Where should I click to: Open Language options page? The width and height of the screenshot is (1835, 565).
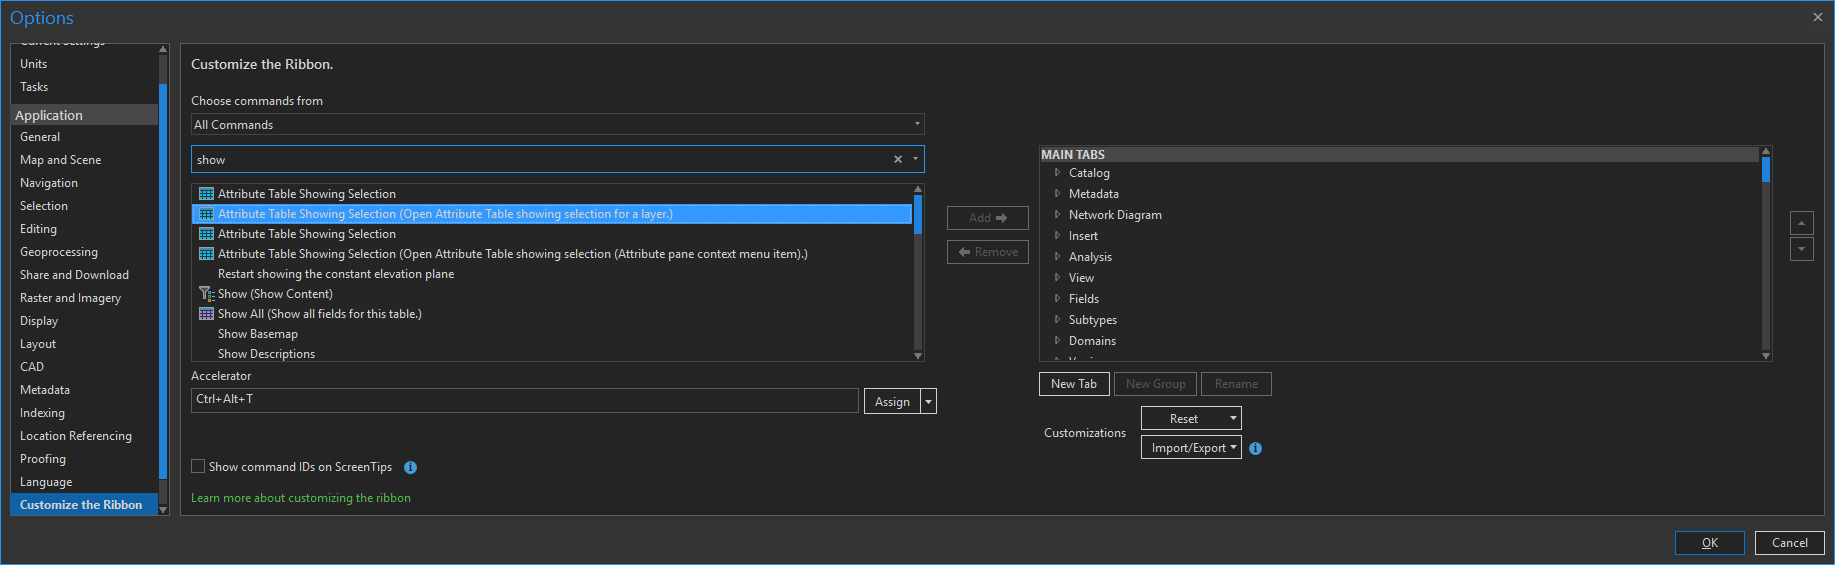click(x=84, y=482)
